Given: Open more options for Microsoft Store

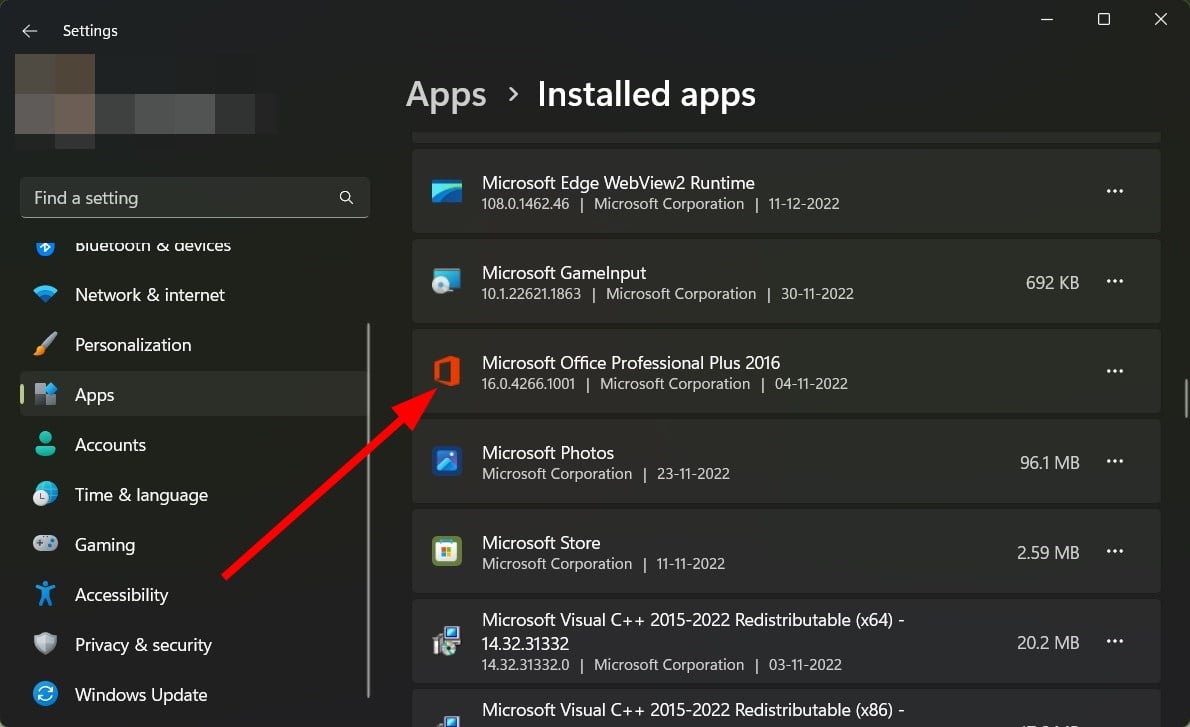Looking at the screenshot, I should [x=1115, y=552].
